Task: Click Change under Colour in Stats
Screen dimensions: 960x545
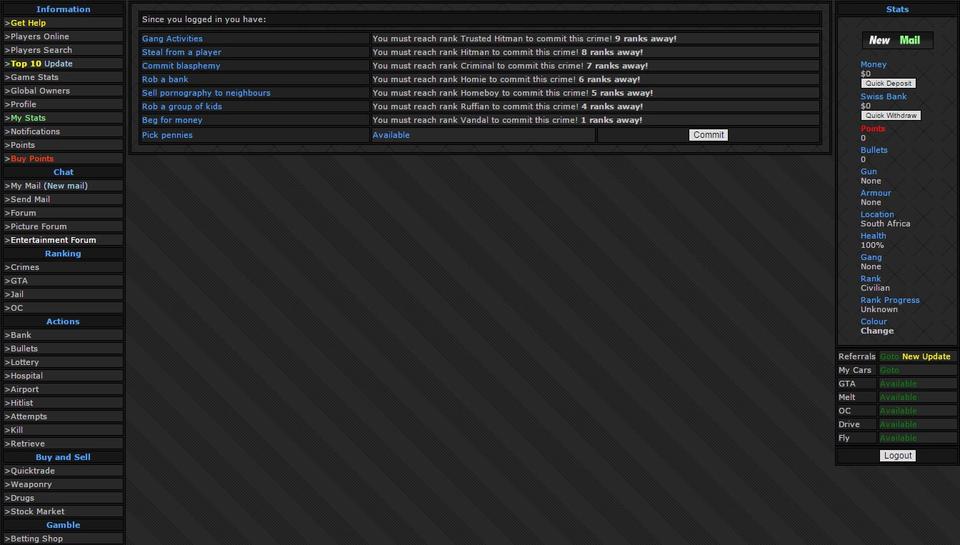Action: coord(877,331)
